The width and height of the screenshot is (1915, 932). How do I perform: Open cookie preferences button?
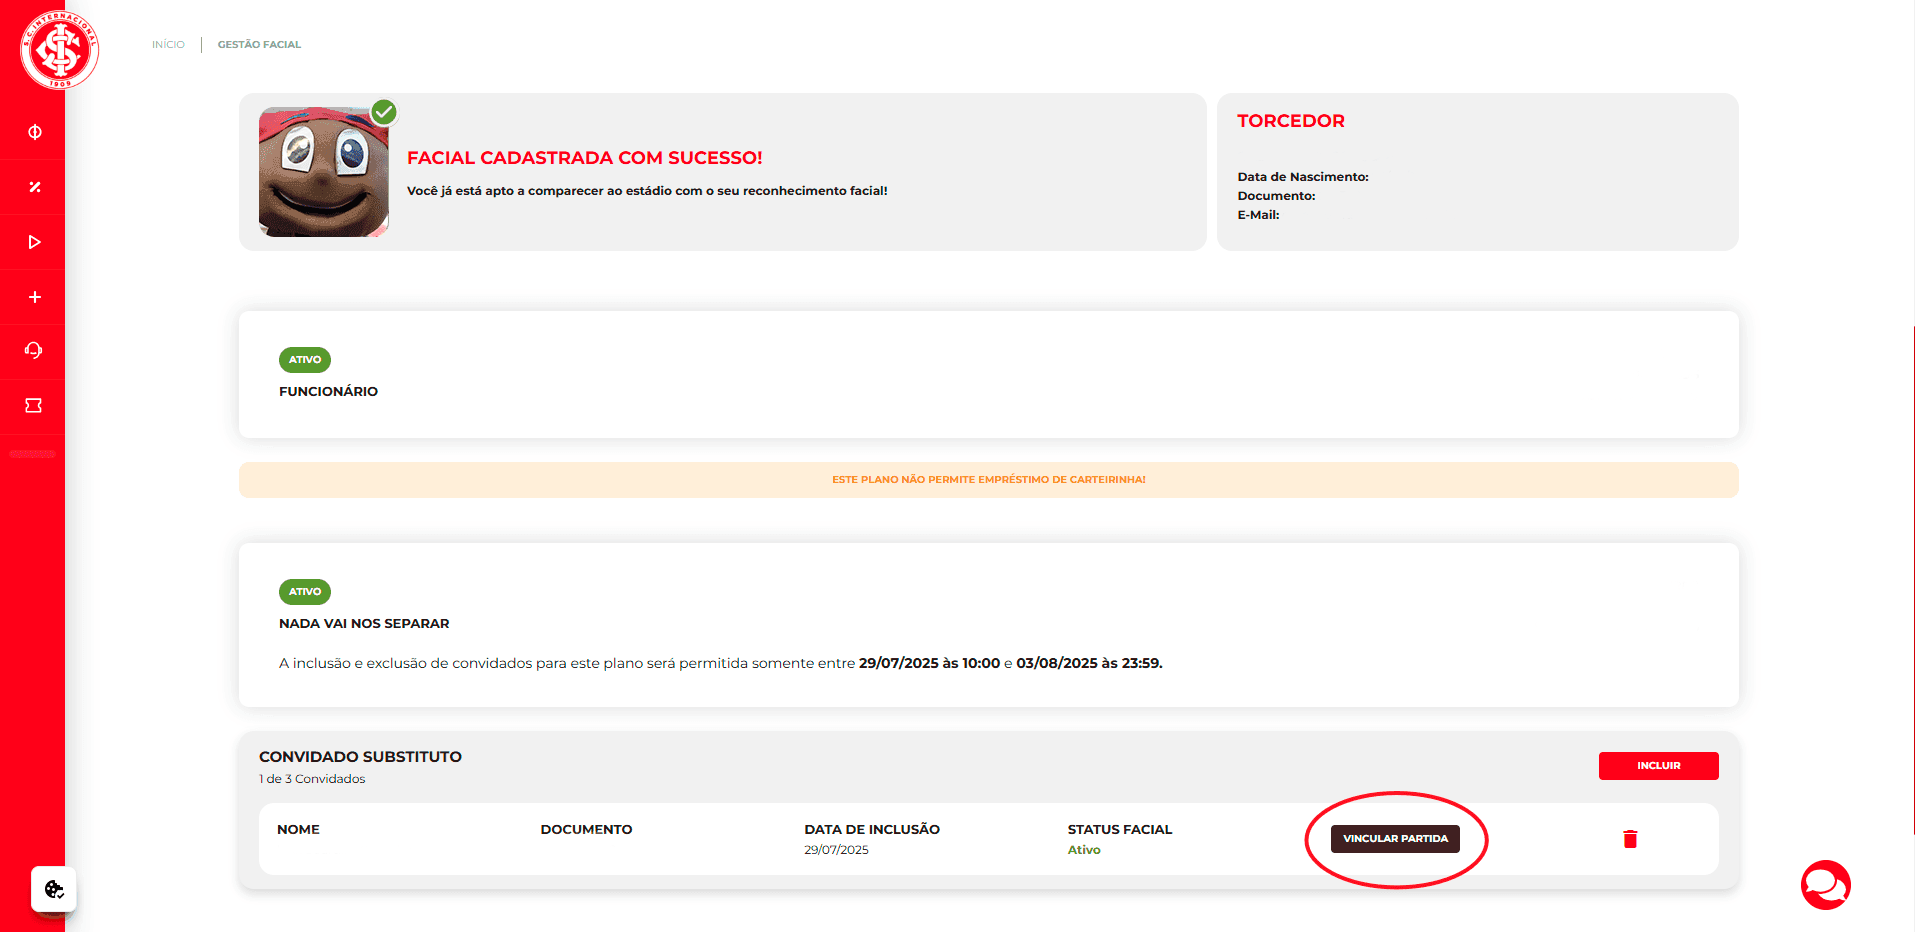54,889
